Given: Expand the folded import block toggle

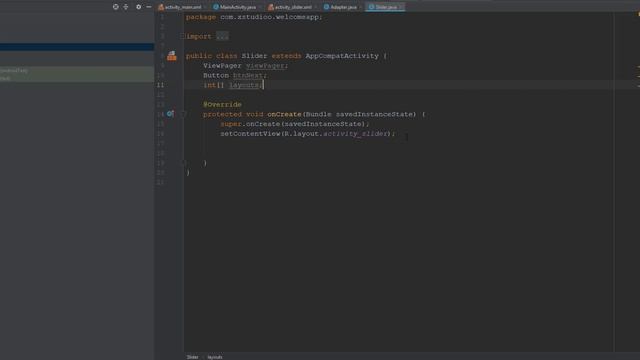Looking at the screenshot, I should [182, 36].
